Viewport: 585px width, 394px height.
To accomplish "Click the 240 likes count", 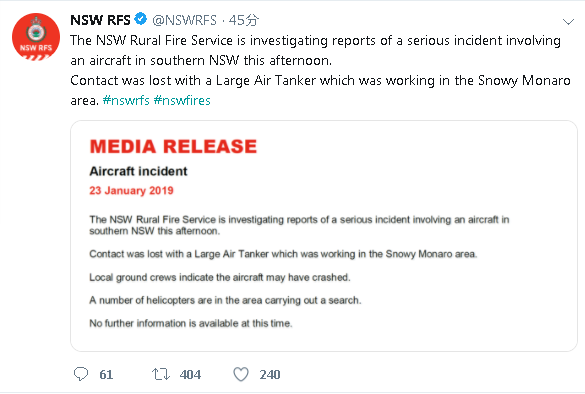I will click(x=270, y=374).
